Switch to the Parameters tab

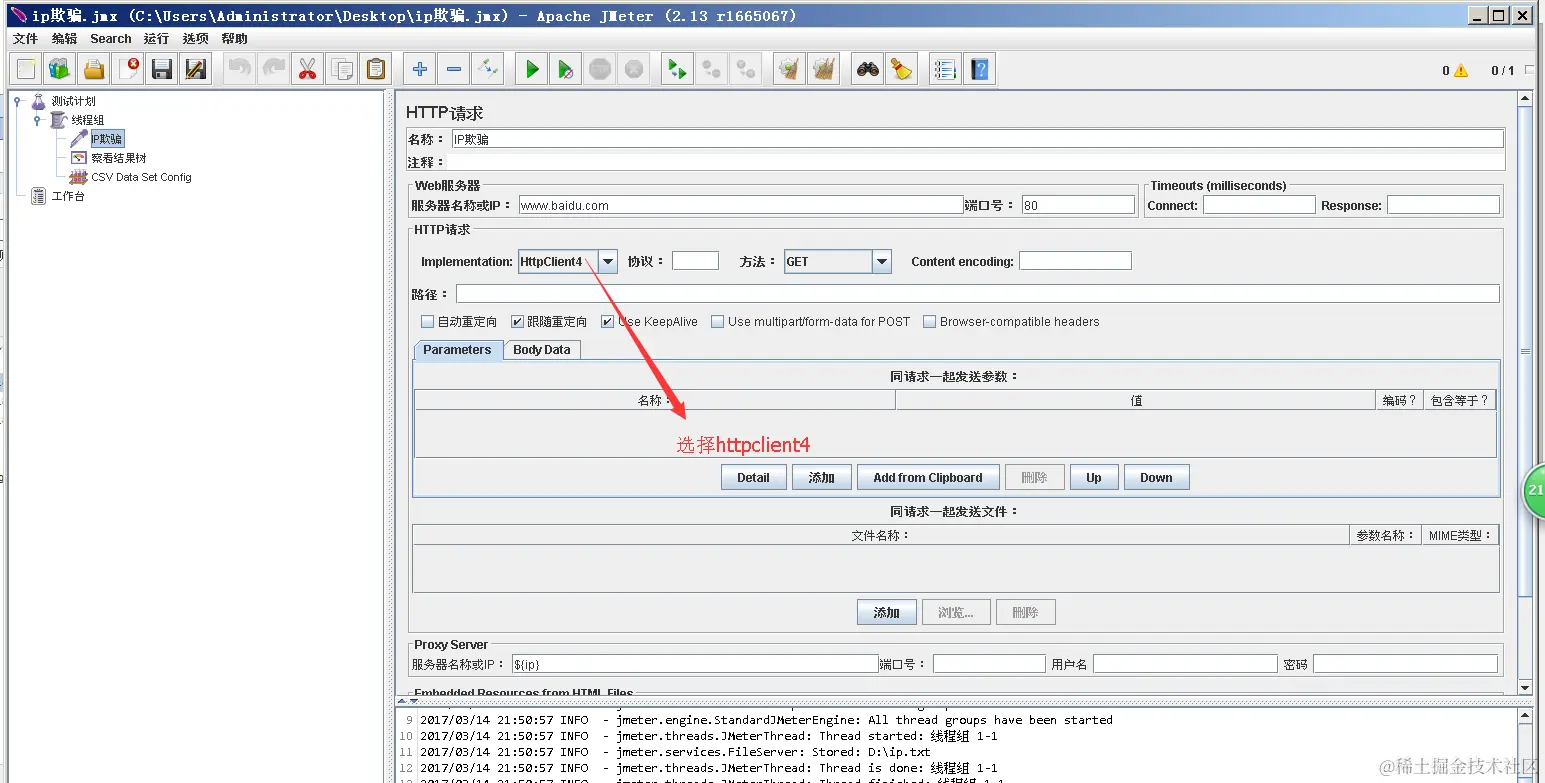[x=457, y=350]
